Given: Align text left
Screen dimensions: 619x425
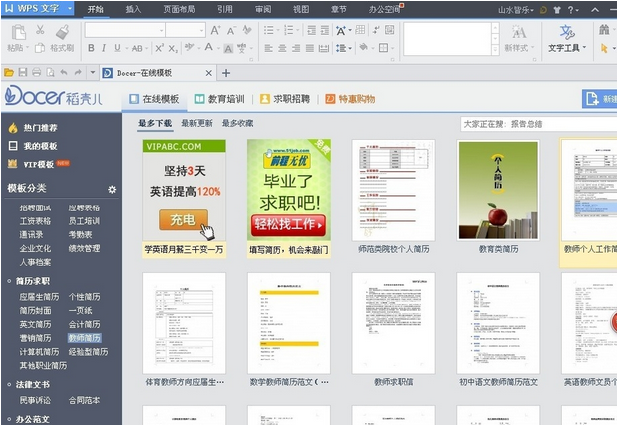Looking at the screenshot, I should (x=268, y=48).
